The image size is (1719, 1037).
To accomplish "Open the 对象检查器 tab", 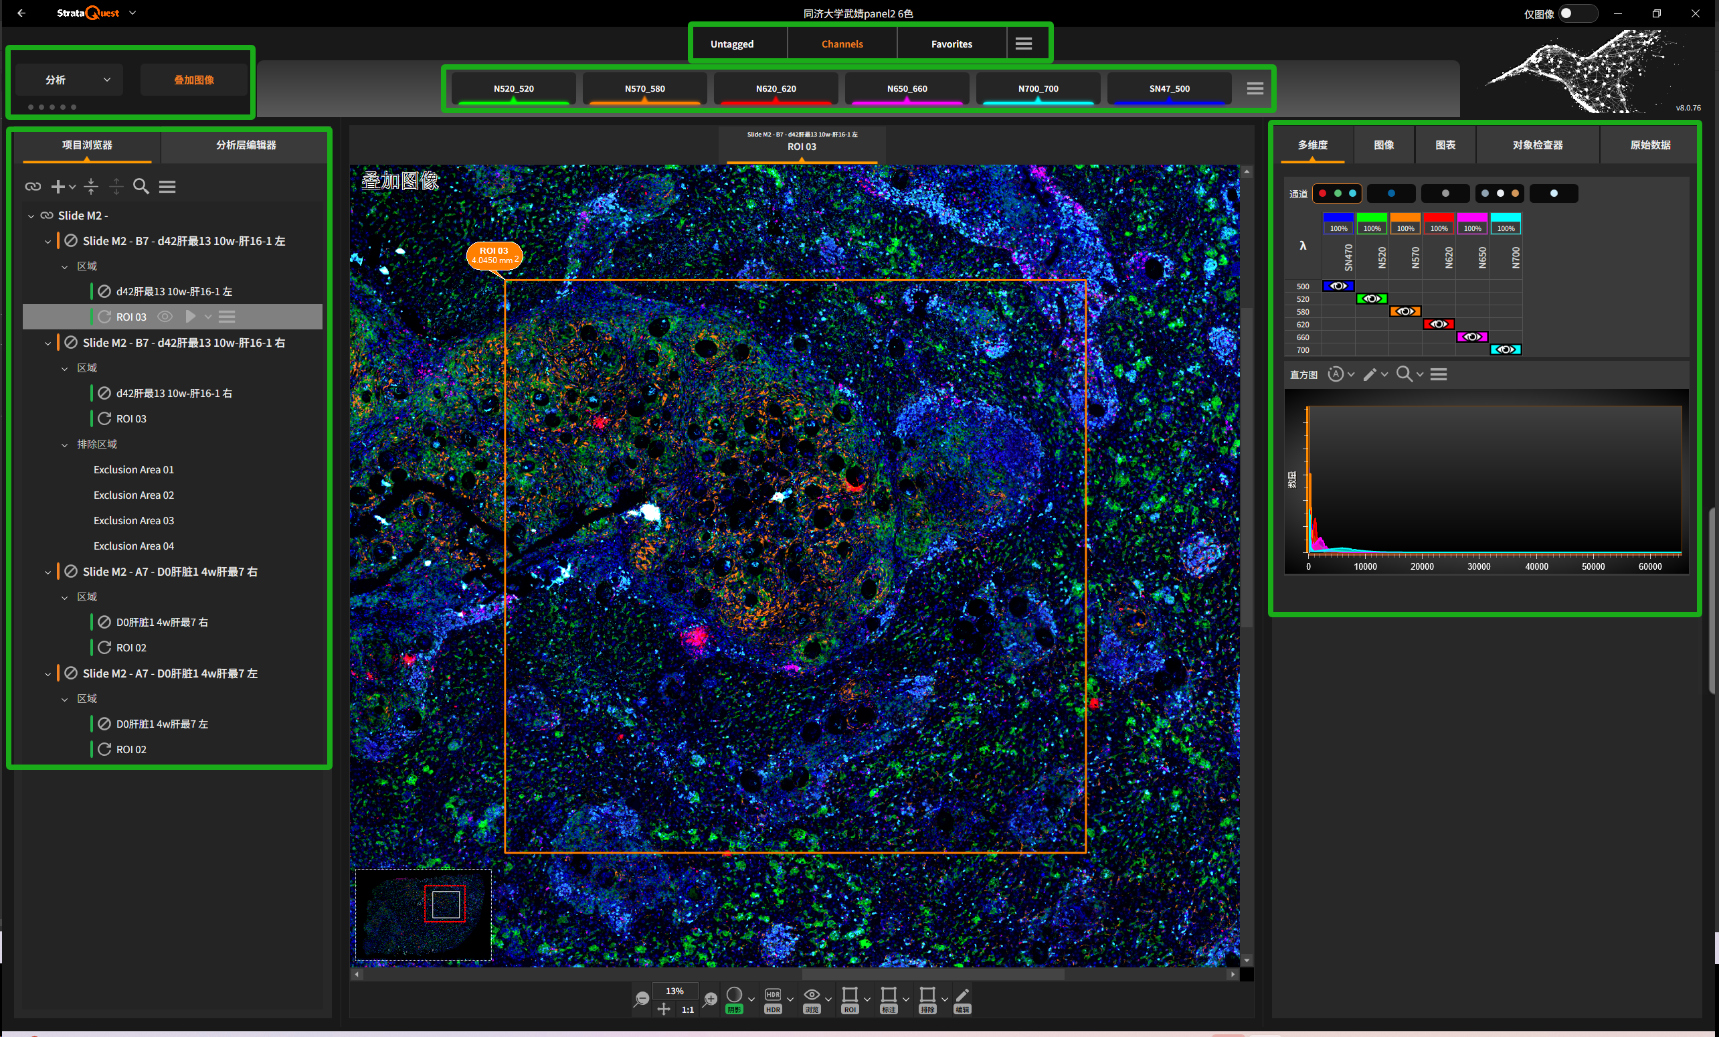I will pos(1536,144).
